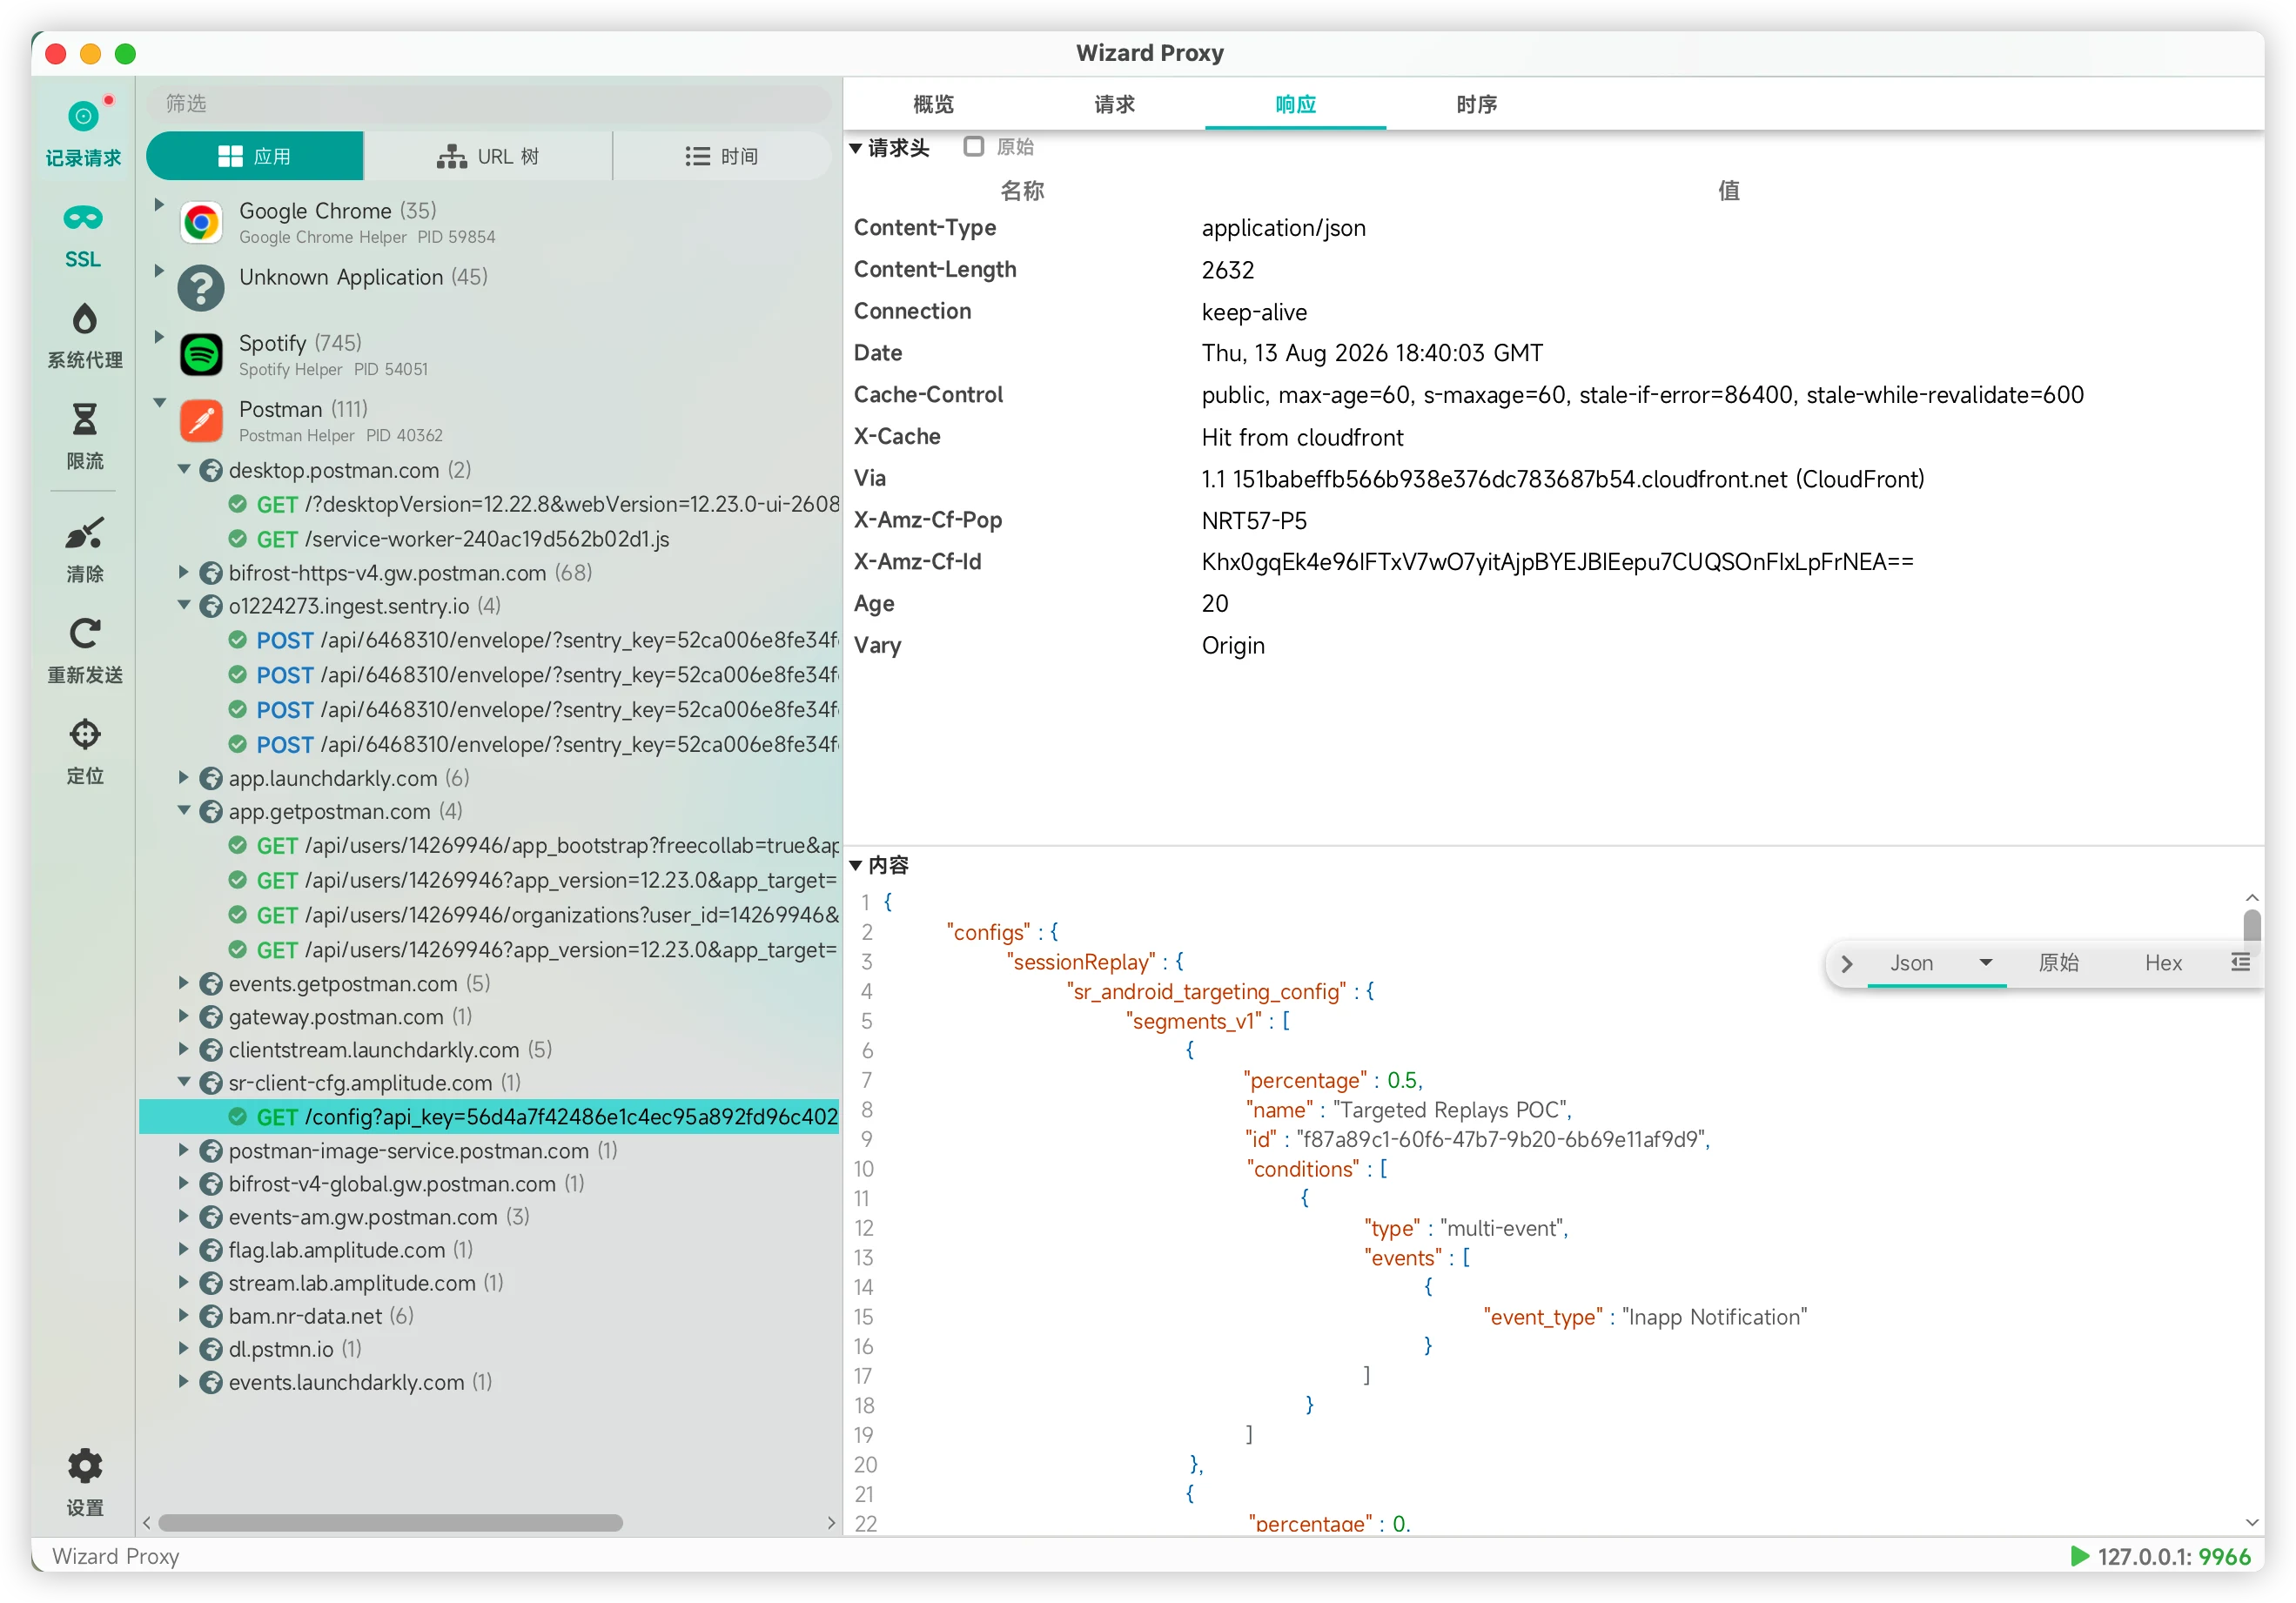Viewport: 2296px width, 1603px height.
Task: Click the desktop.postman.com globe icon
Action: click(x=211, y=470)
